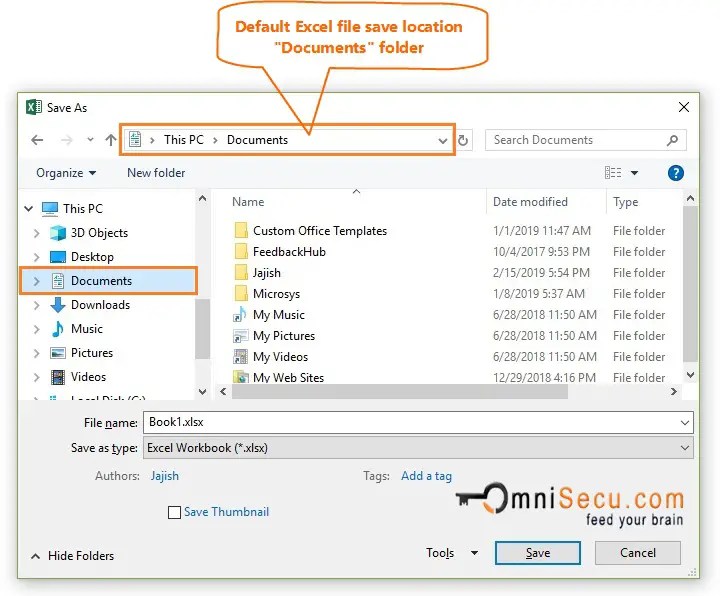
Task: Open the Save as type combo box
Action: tap(418, 448)
